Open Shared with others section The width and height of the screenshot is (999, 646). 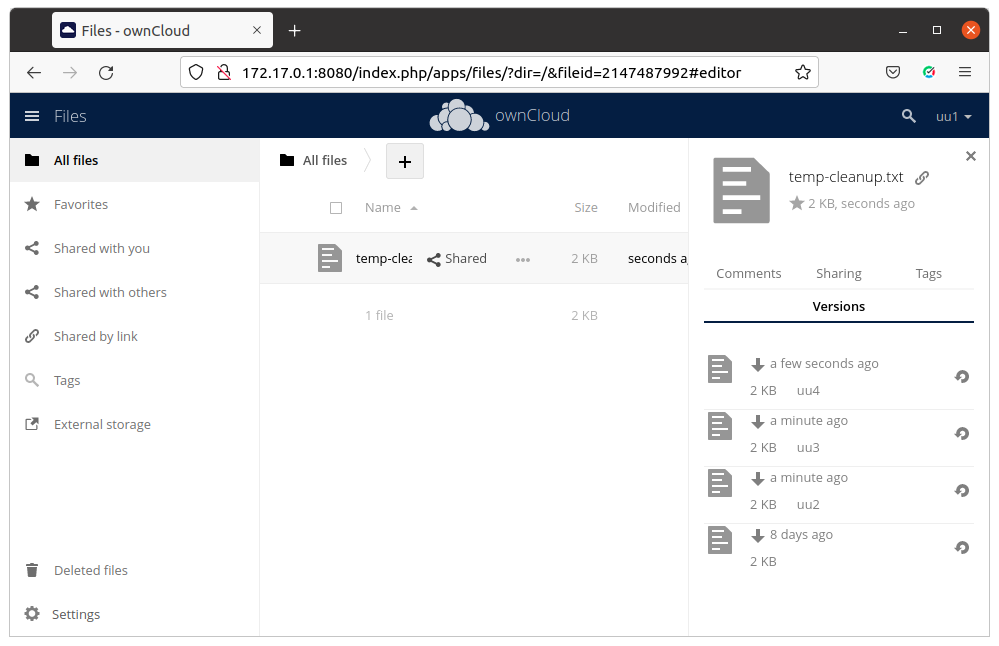[134, 292]
